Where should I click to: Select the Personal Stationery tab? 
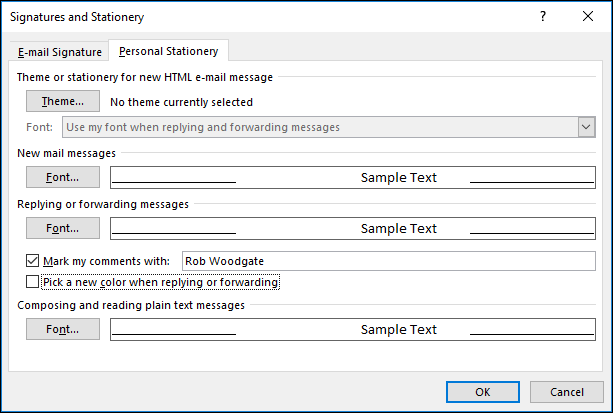click(x=168, y=51)
